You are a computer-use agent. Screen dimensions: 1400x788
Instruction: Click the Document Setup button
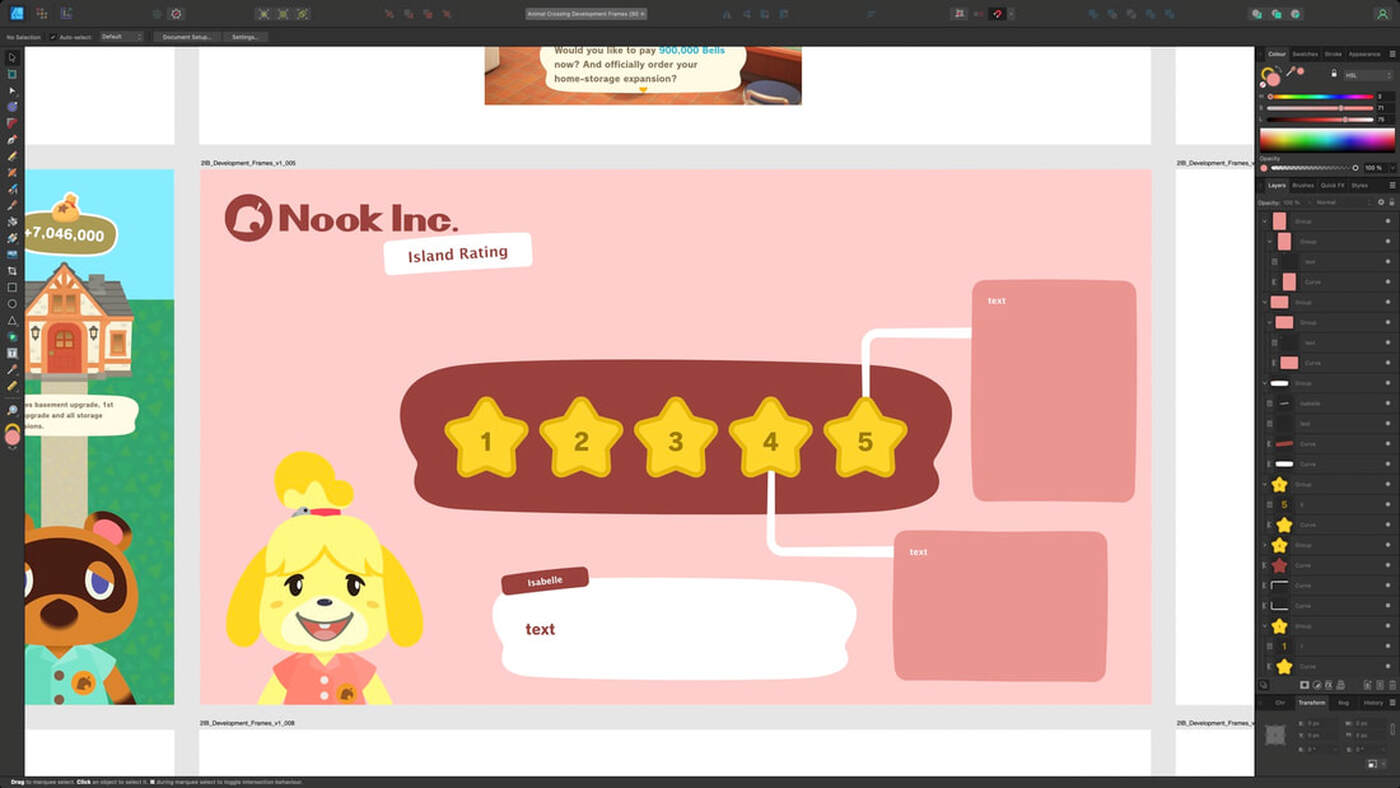click(x=187, y=37)
